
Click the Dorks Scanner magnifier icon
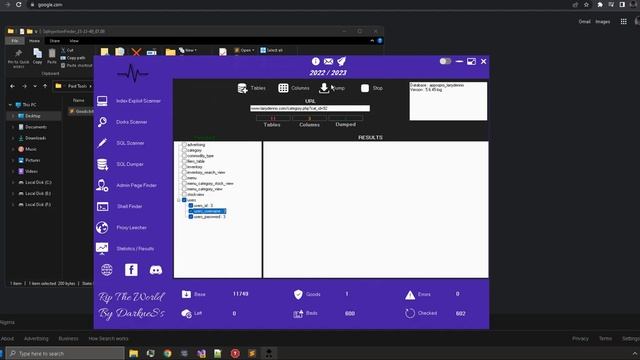click(102, 122)
